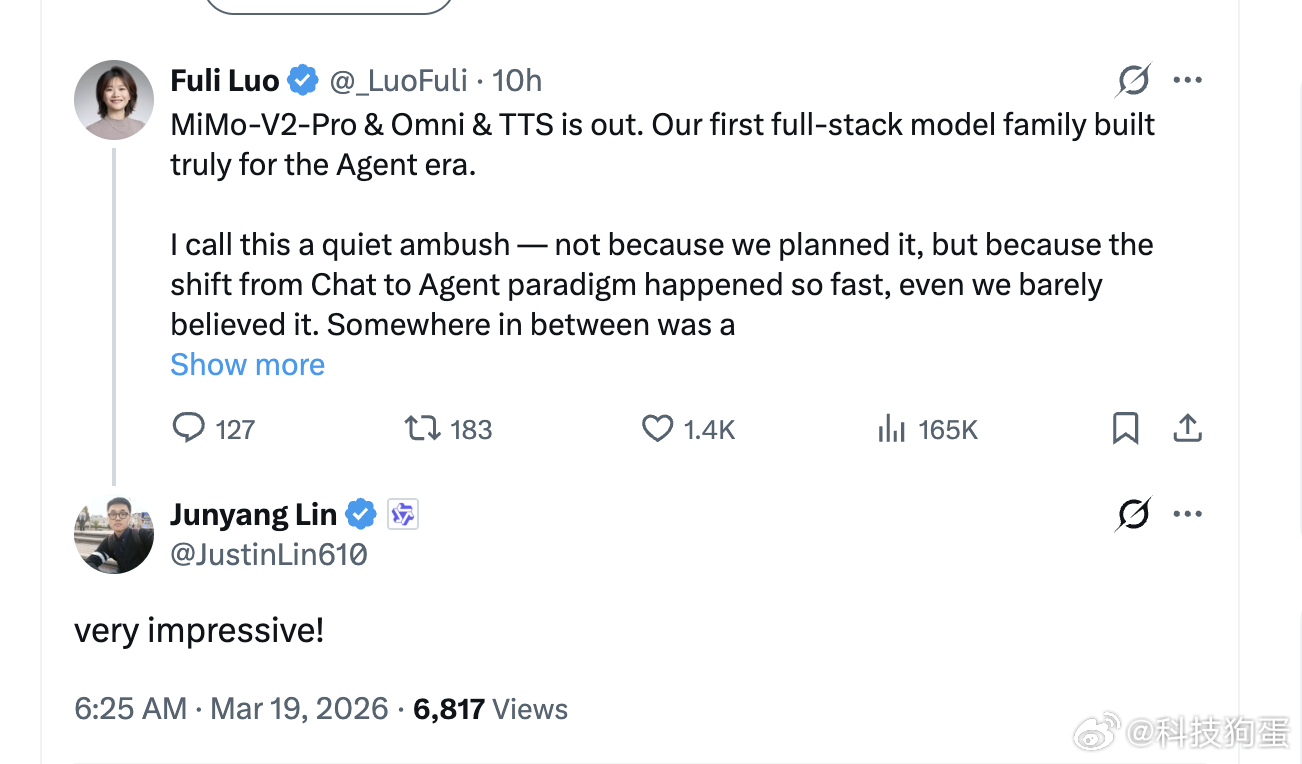Open view analytics showing 165K
The image size is (1302, 764).
tap(892, 429)
